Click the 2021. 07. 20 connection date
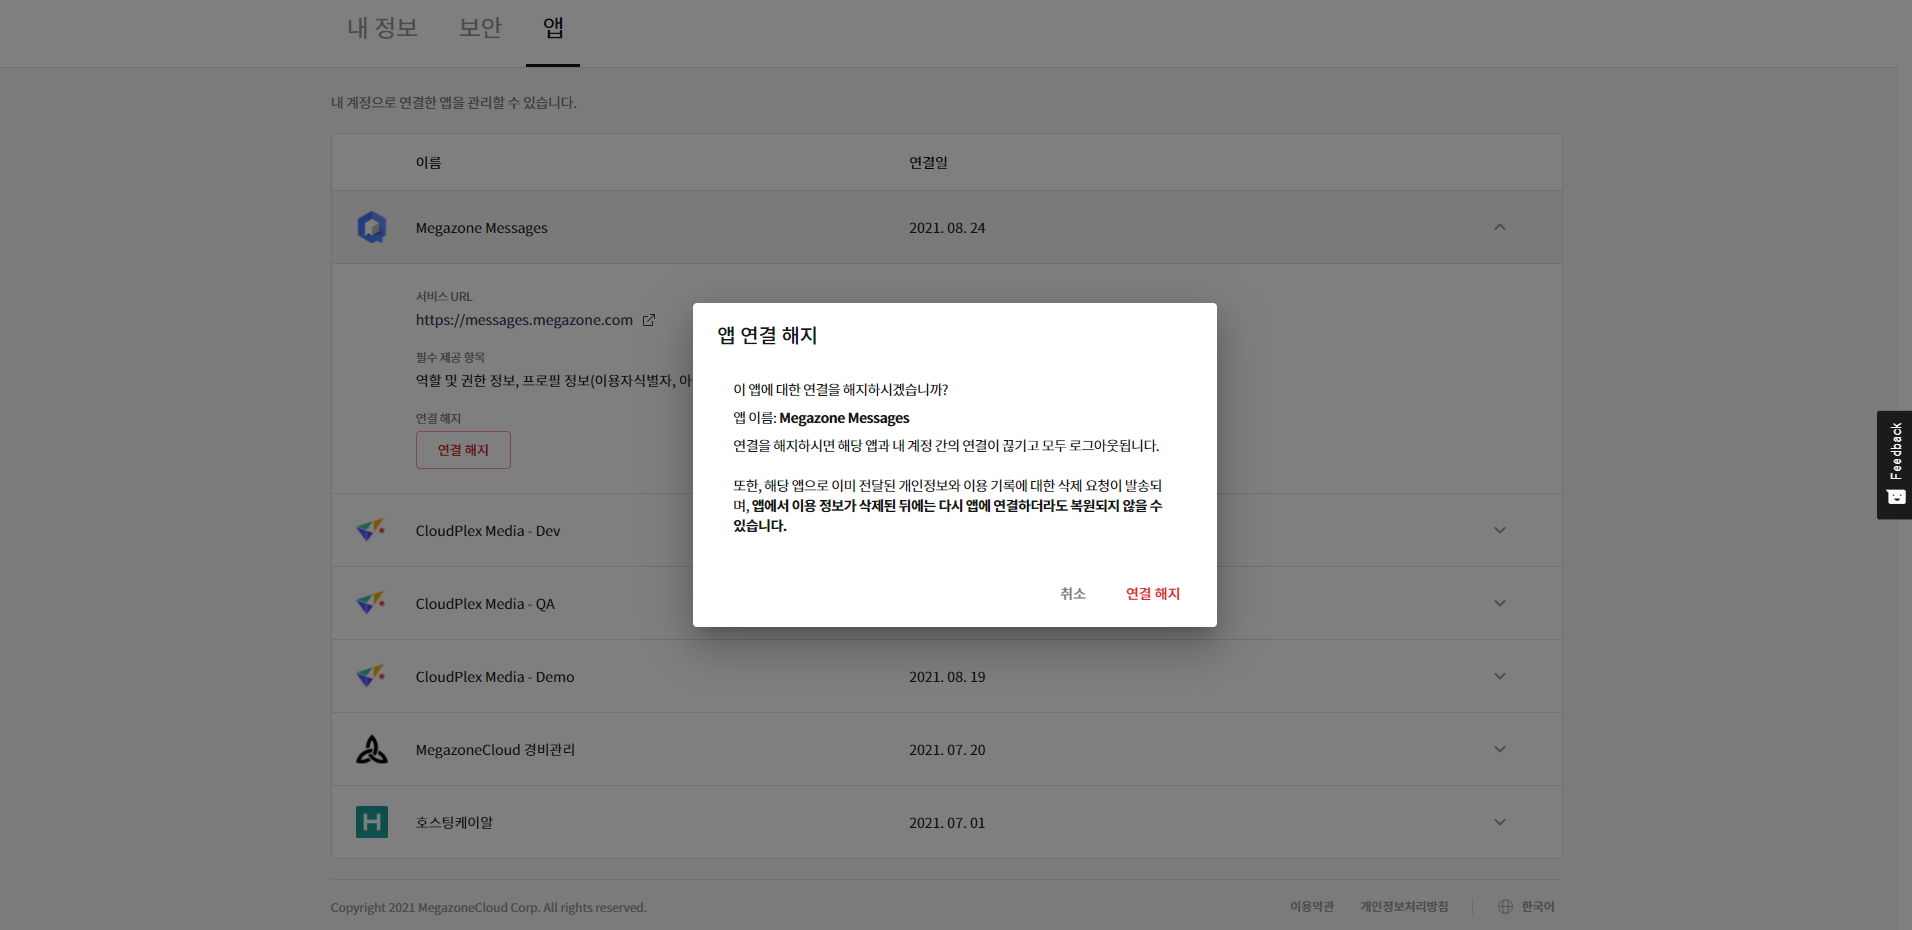 (947, 750)
